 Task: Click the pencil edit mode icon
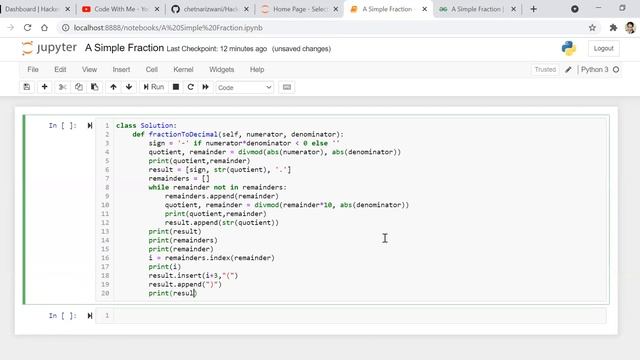pos(568,70)
